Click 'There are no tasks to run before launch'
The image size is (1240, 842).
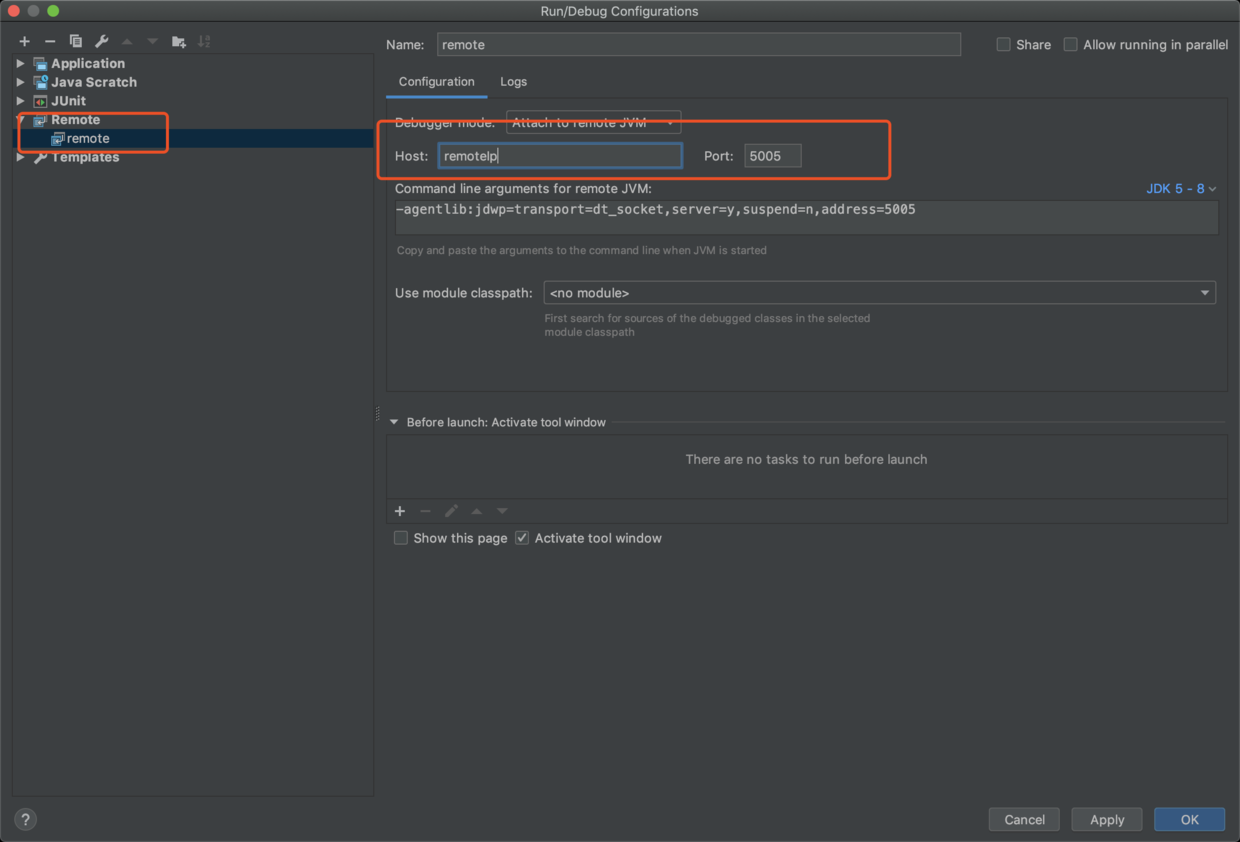pos(806,459)
